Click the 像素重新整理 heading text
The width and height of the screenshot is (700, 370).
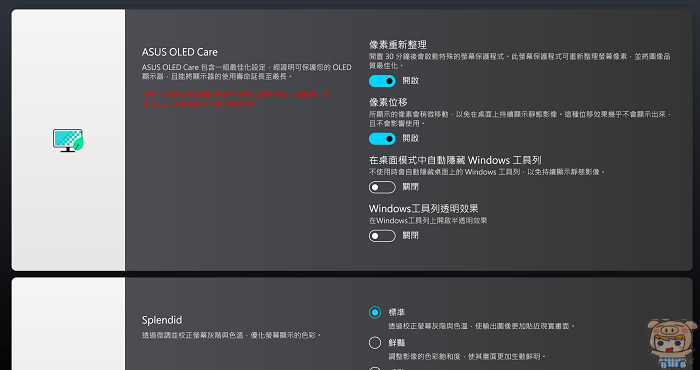tap(398, 45)
